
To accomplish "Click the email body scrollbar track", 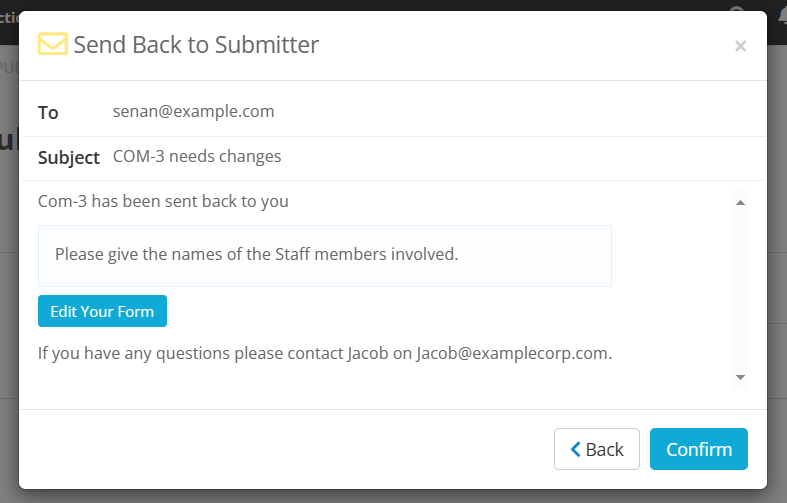I will click(740, 290).
